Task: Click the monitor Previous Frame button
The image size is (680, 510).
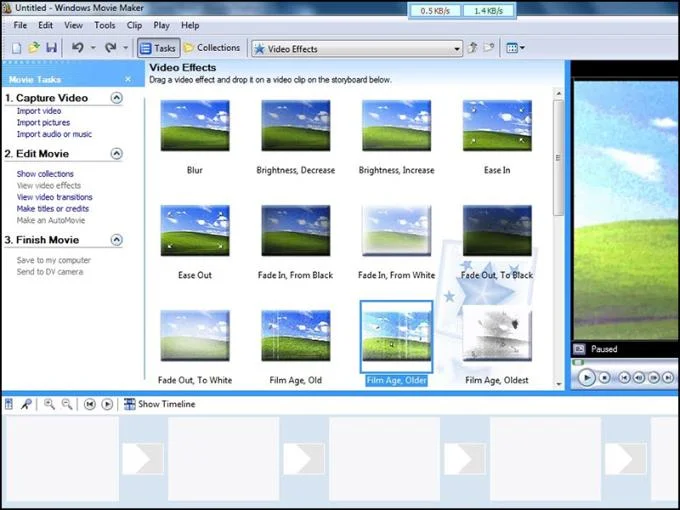Action: coord(639,378)
